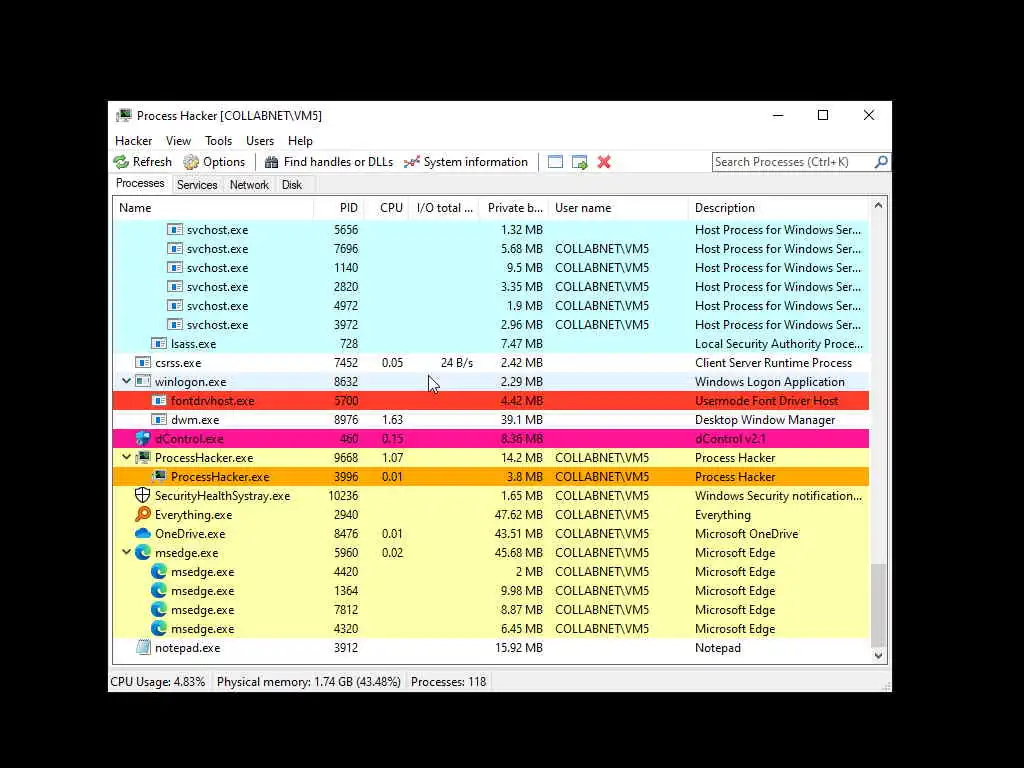Click the CPU Usage status bar entry
This screenshot has width=1024, height=768.
[157, 682]
